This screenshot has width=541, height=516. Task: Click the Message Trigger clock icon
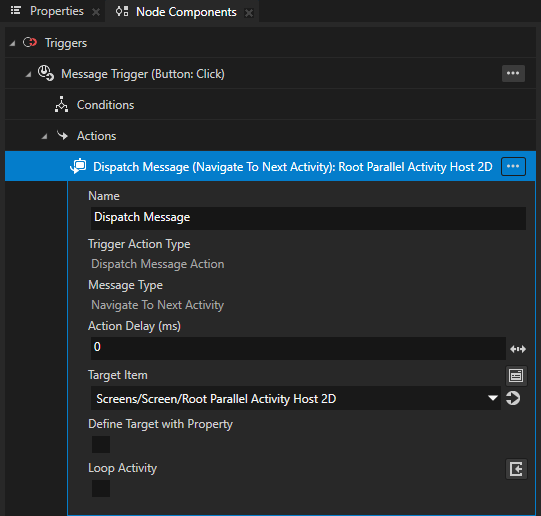tap(46, 73)
